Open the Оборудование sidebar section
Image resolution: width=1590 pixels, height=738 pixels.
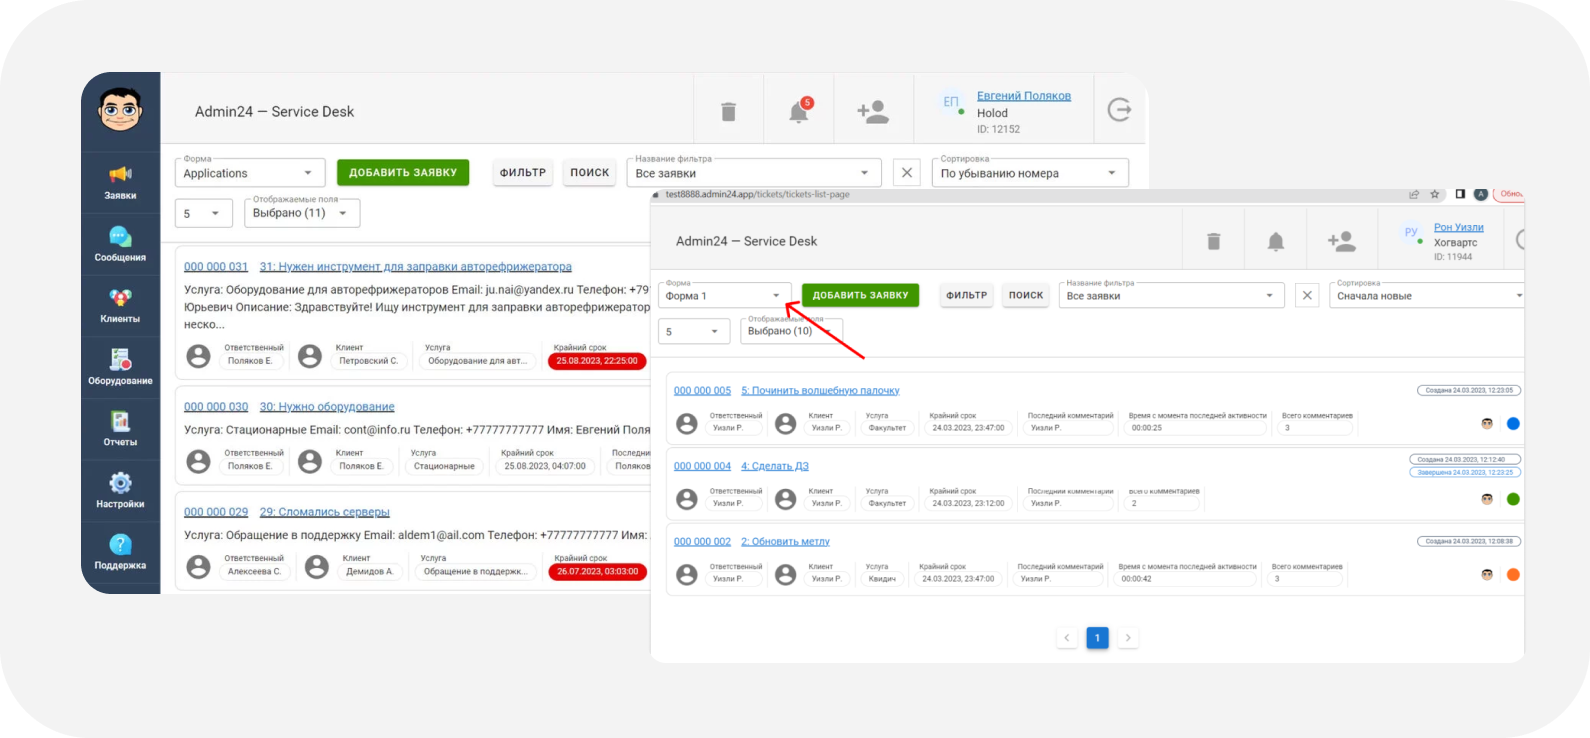120,368
